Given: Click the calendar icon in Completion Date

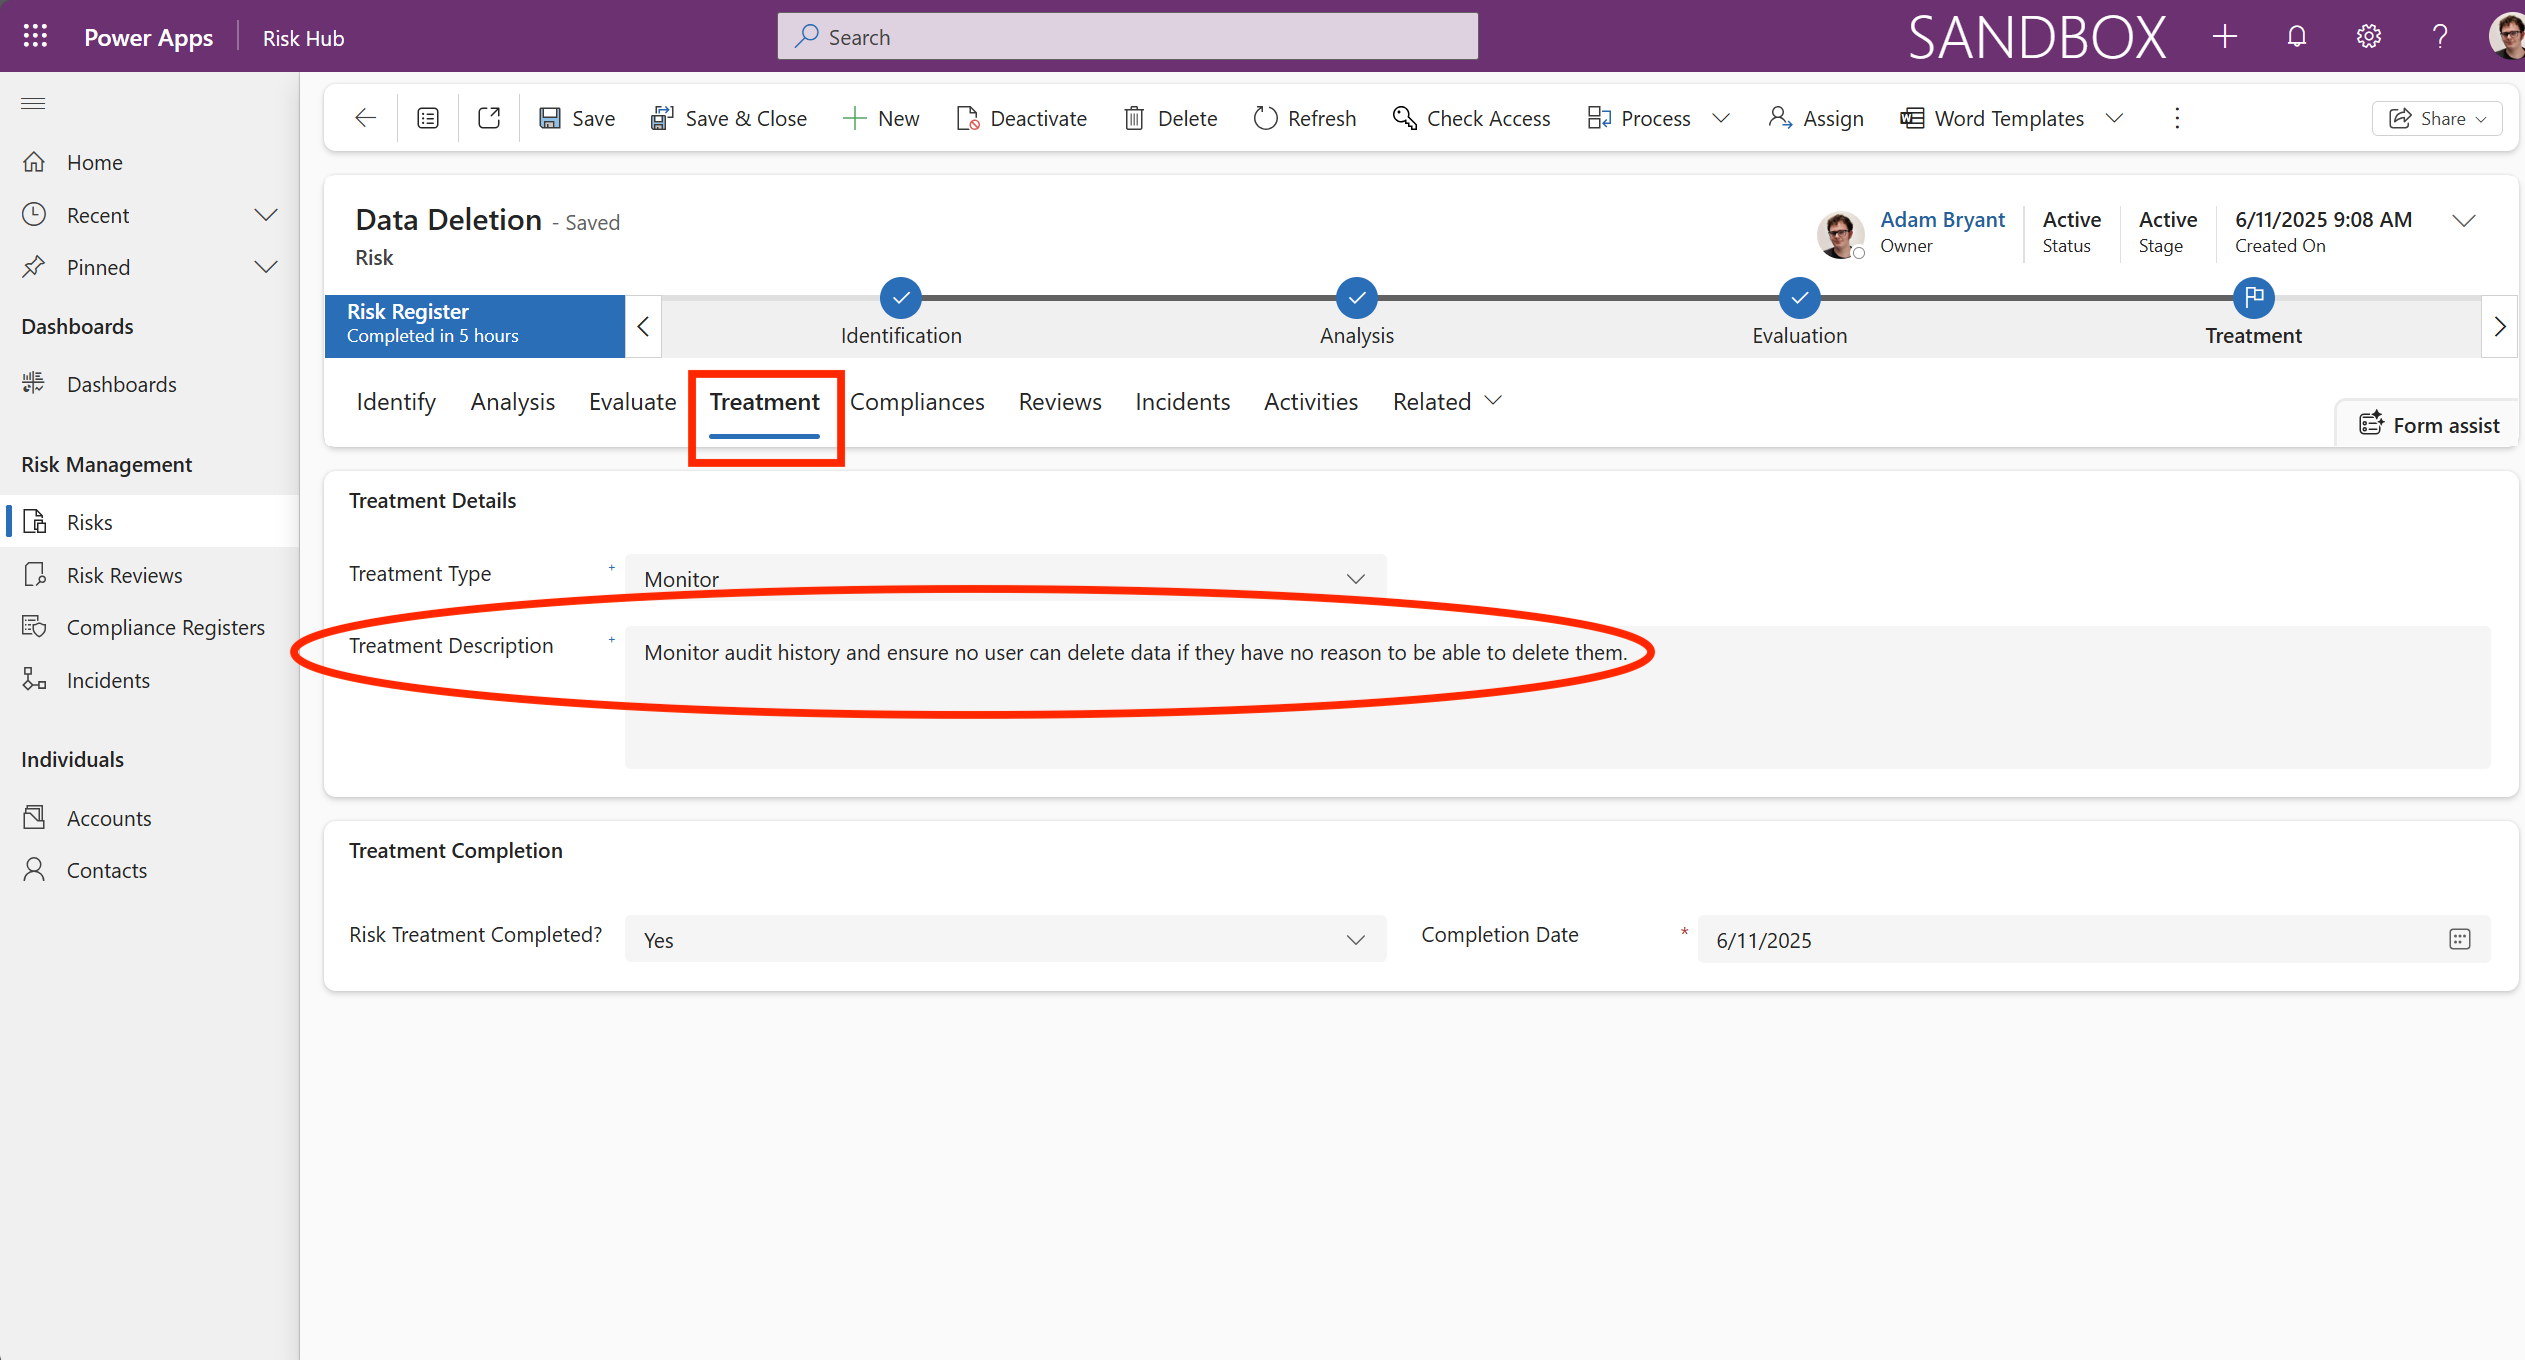Looking at the screenshot, I should pos(2460,939).
